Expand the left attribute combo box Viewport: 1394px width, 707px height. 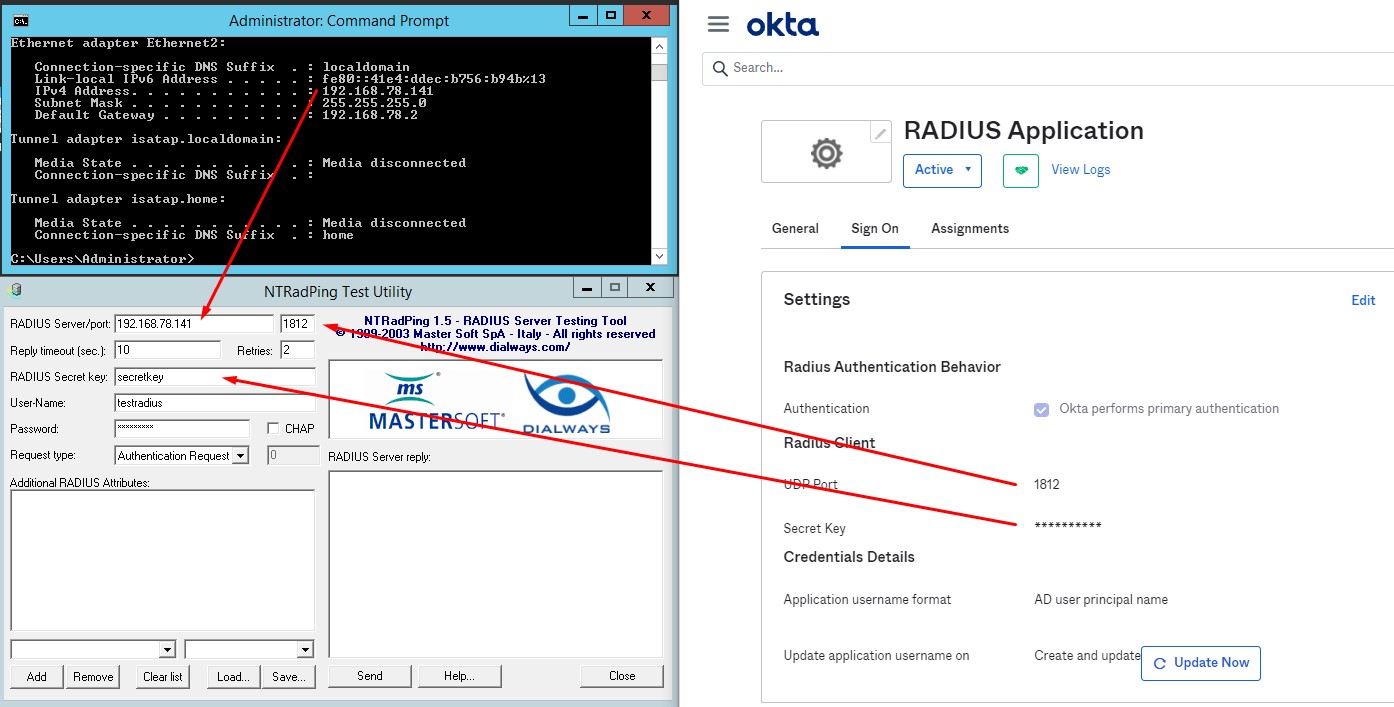[x=167, y=649]
